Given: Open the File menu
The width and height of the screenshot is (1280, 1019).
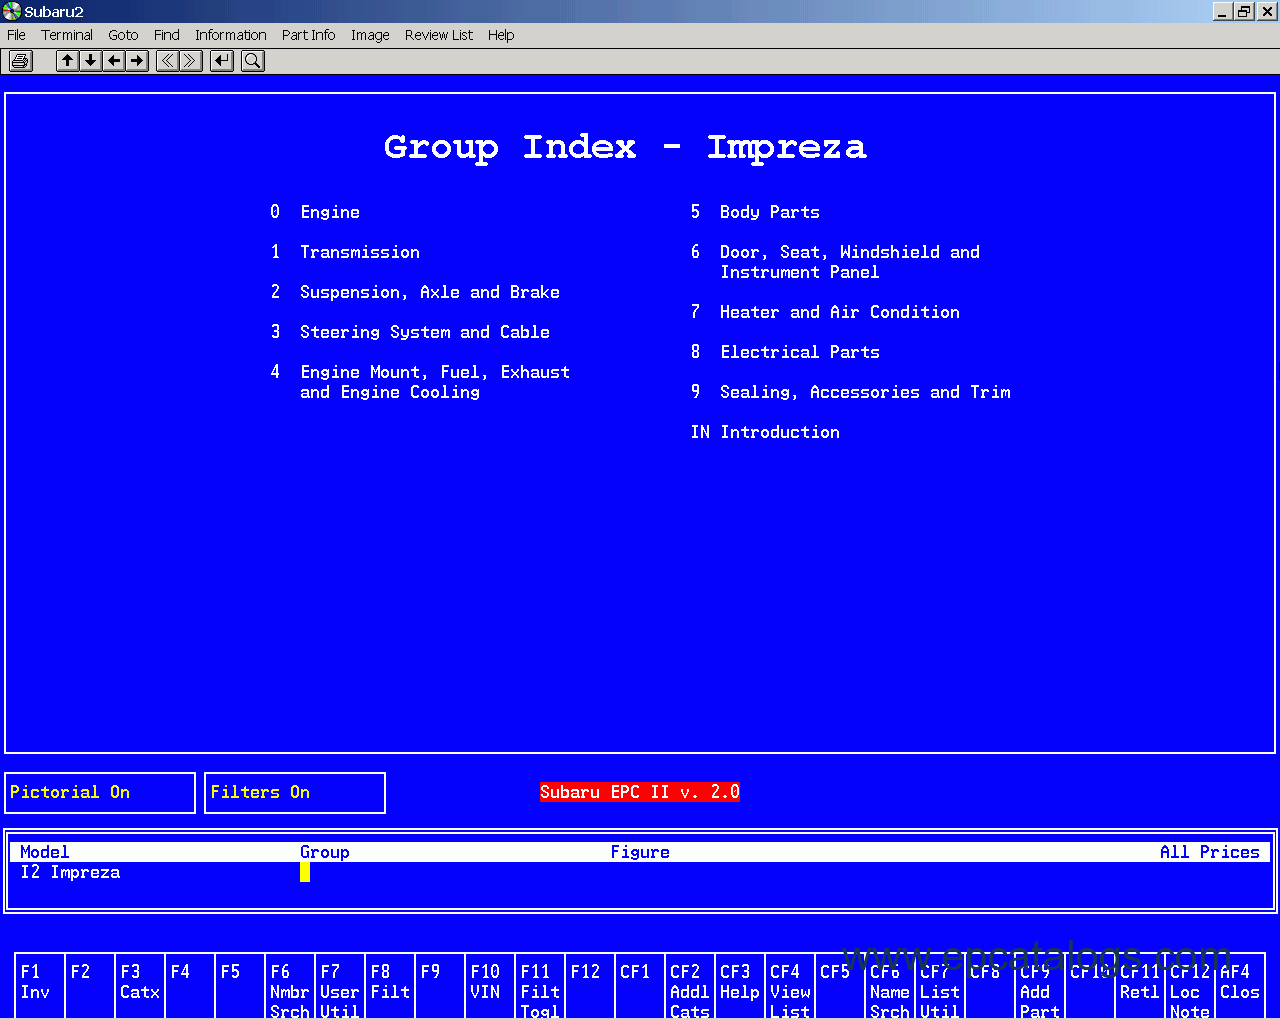Looking at the screenshot, I should coord(16,35).
